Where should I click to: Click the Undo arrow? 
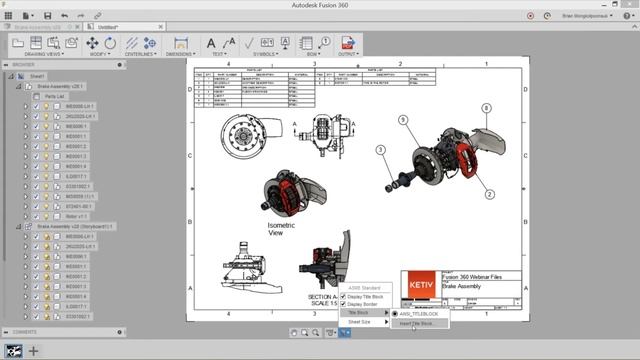(x=64, y=16)
